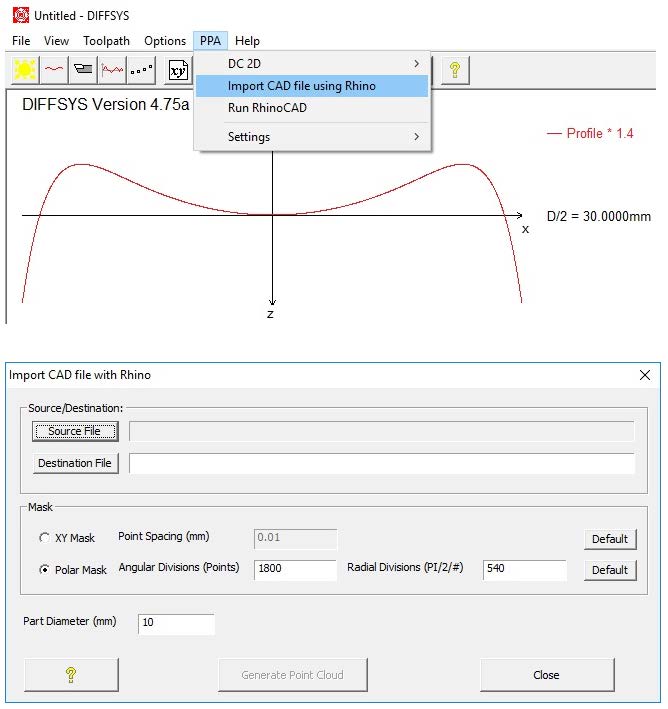Screen dimensions: 668x709
Task: Open the Options menu
Action: [165, 41]
